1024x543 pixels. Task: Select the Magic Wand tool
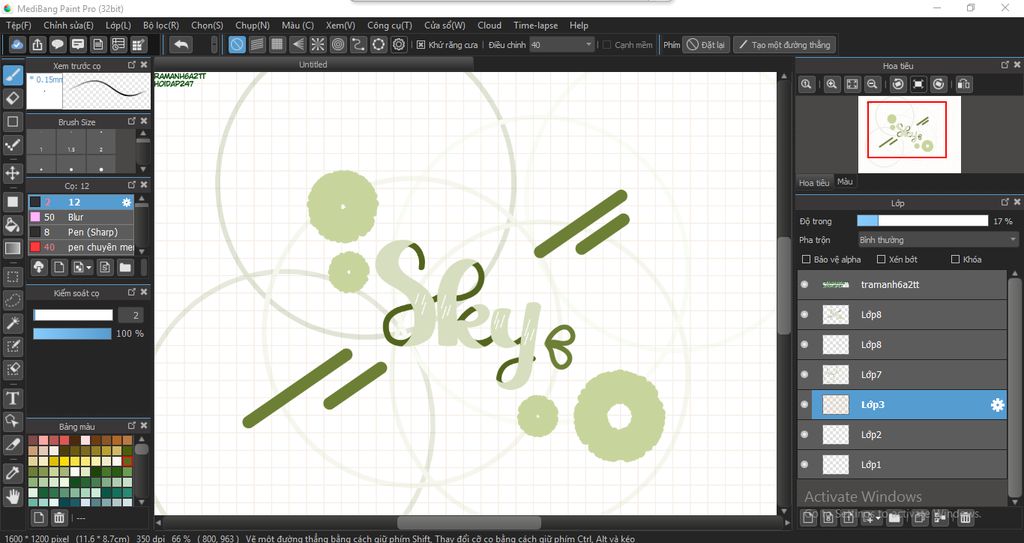[x=12, y=323]
